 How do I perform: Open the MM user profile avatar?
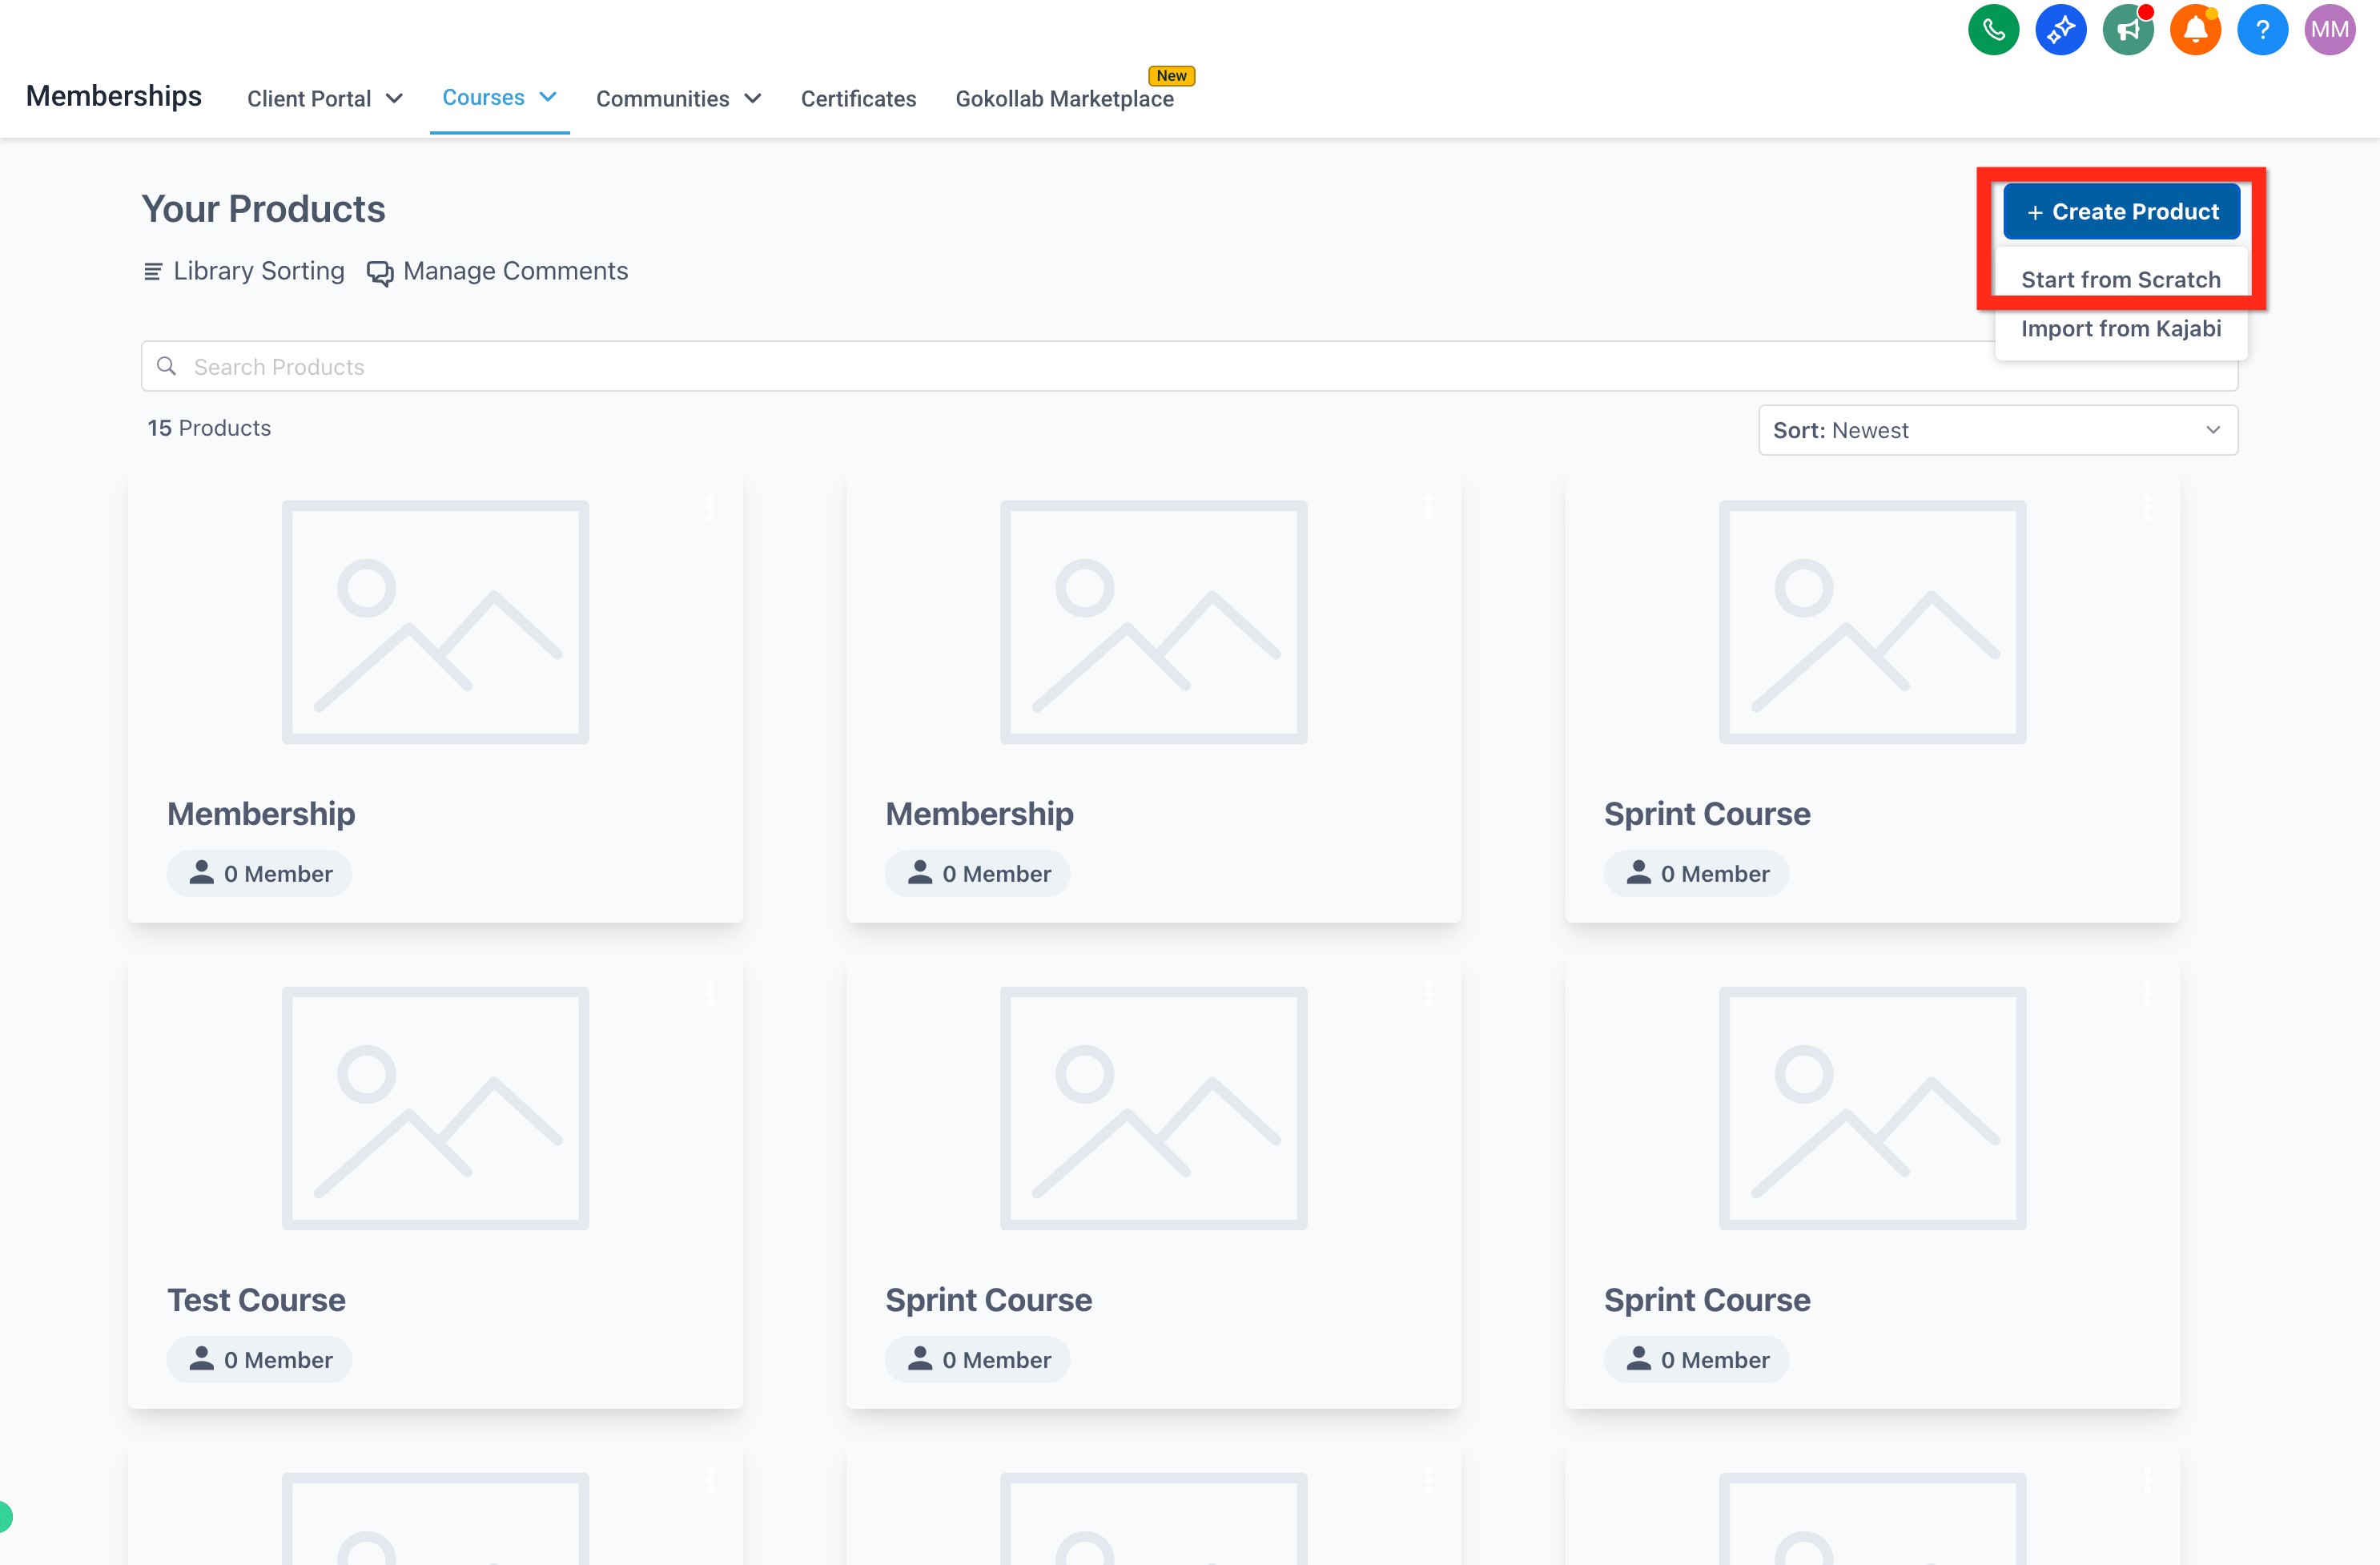tap(2329, 30)
